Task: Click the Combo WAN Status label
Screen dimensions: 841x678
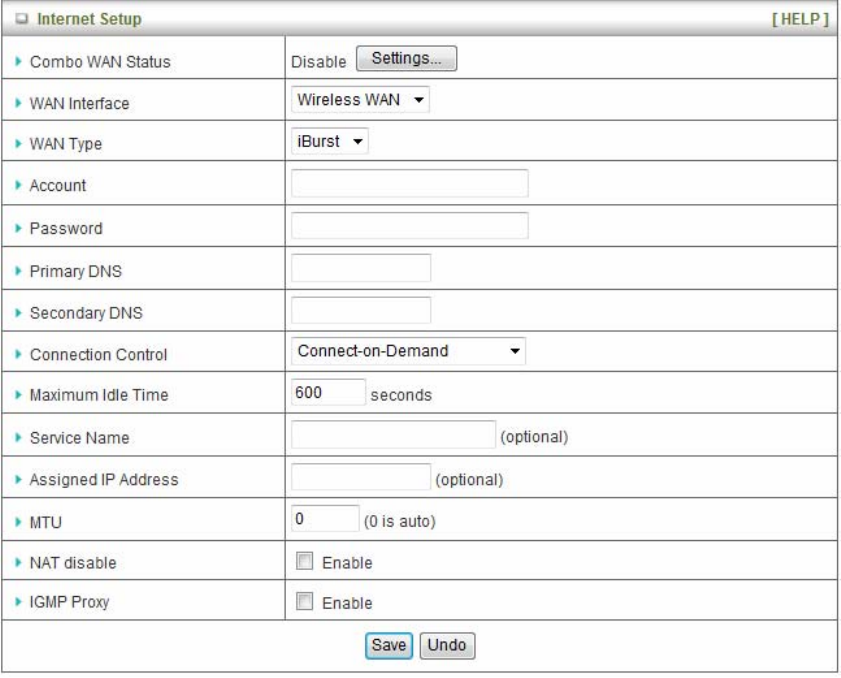Action: 100,62
